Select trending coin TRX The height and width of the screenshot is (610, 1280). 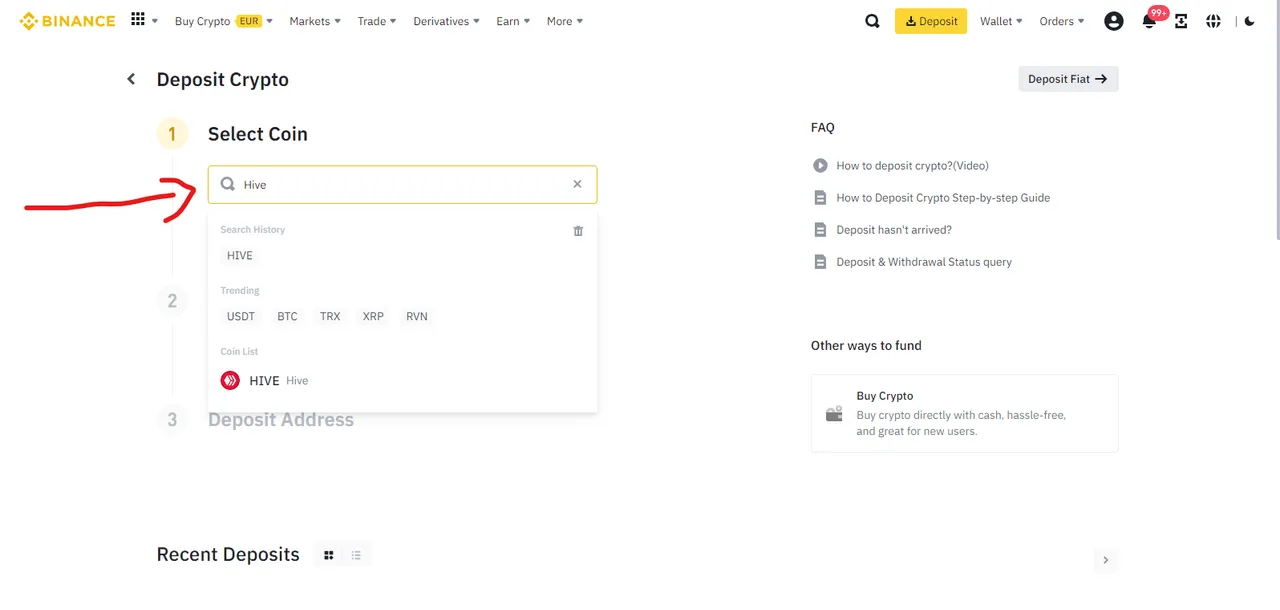tap(330, 317)
